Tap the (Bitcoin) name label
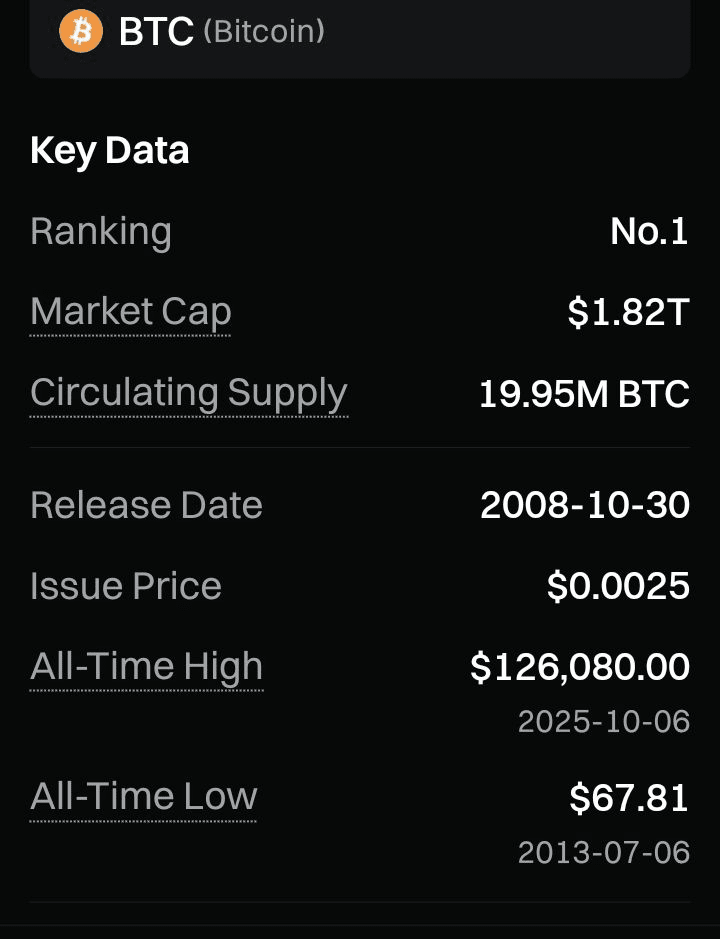 click(x=264, y=32)
